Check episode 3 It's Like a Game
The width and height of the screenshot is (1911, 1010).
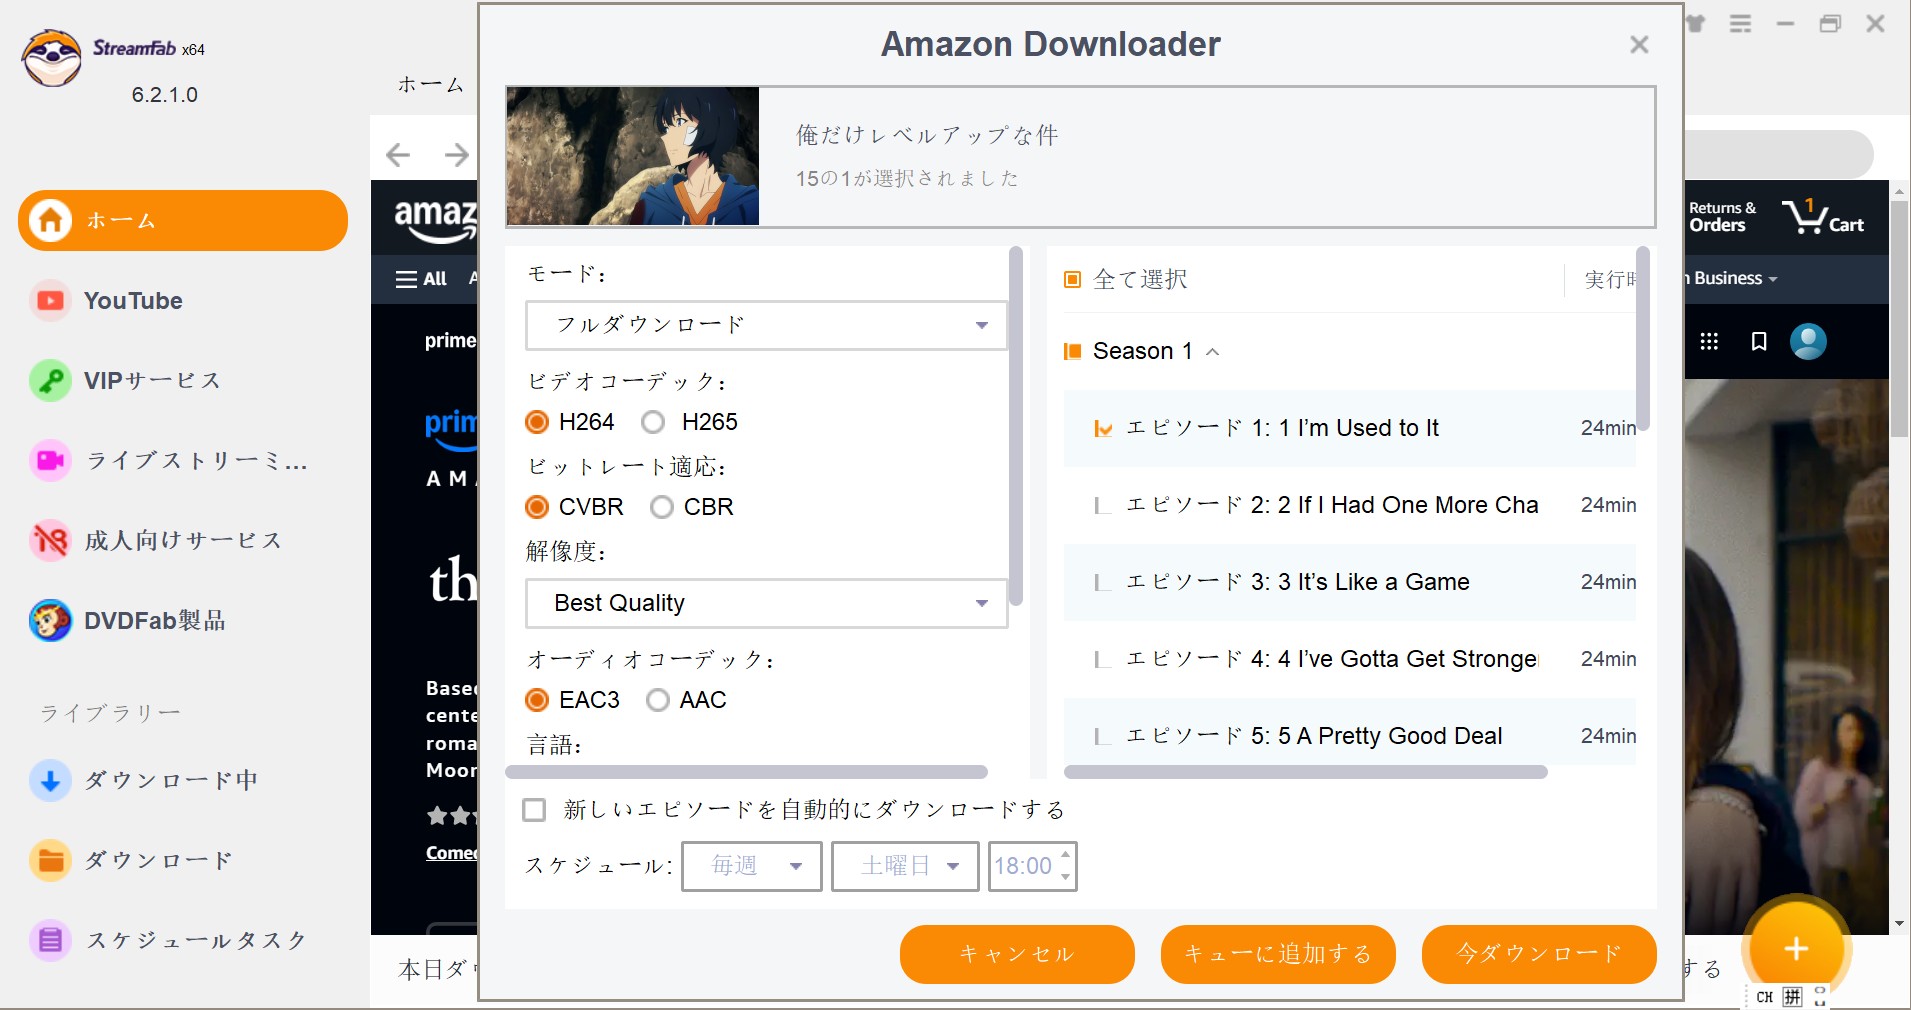click(x=1103, y=583)
